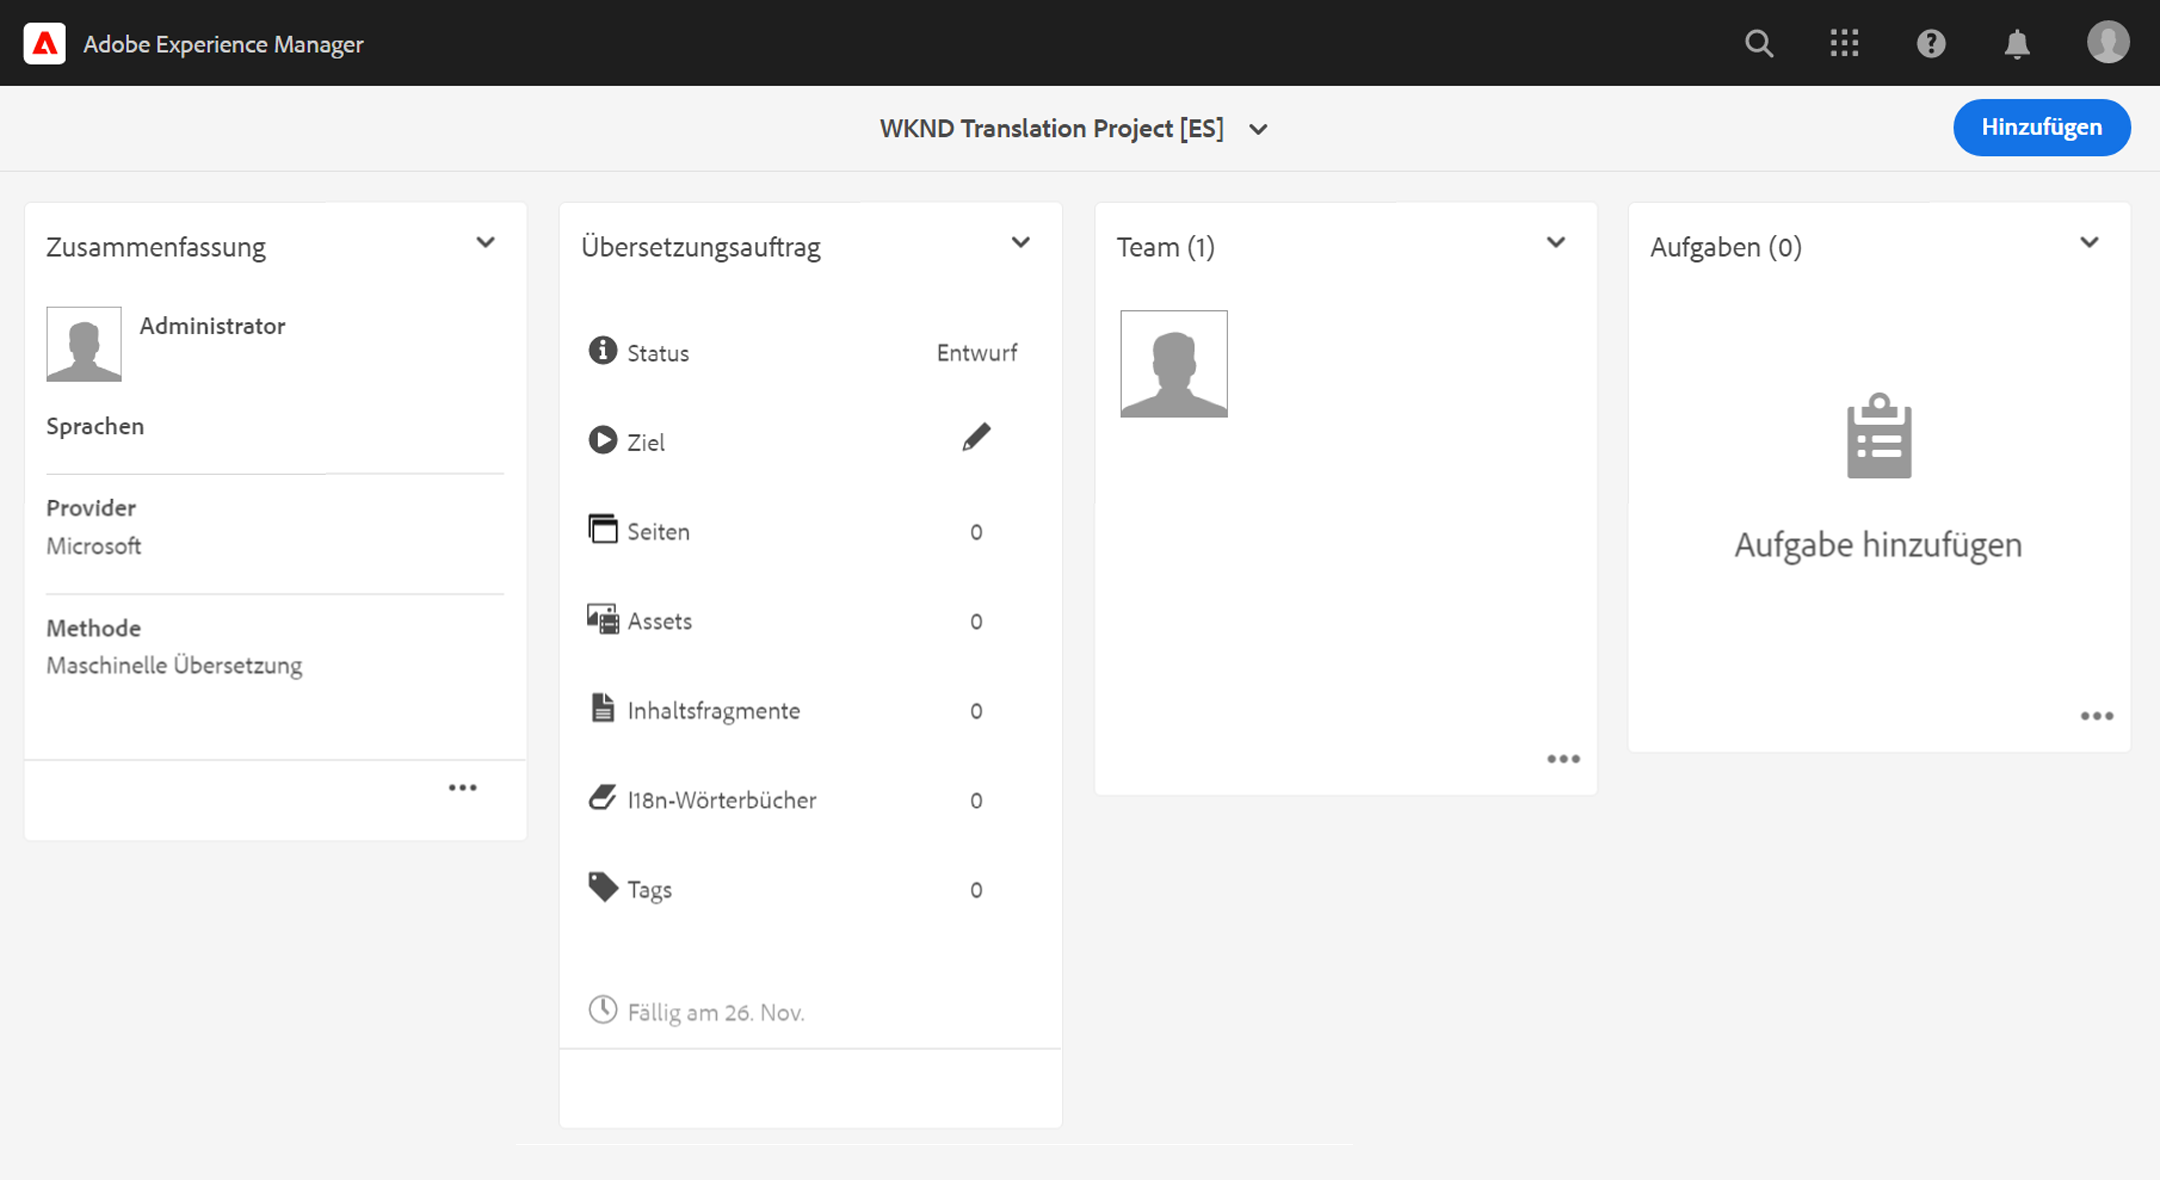The height and width of the screenshot is (1180, 2160).
Task: Open the solutions grid switcher
Action: click(x=1844, y=44)
